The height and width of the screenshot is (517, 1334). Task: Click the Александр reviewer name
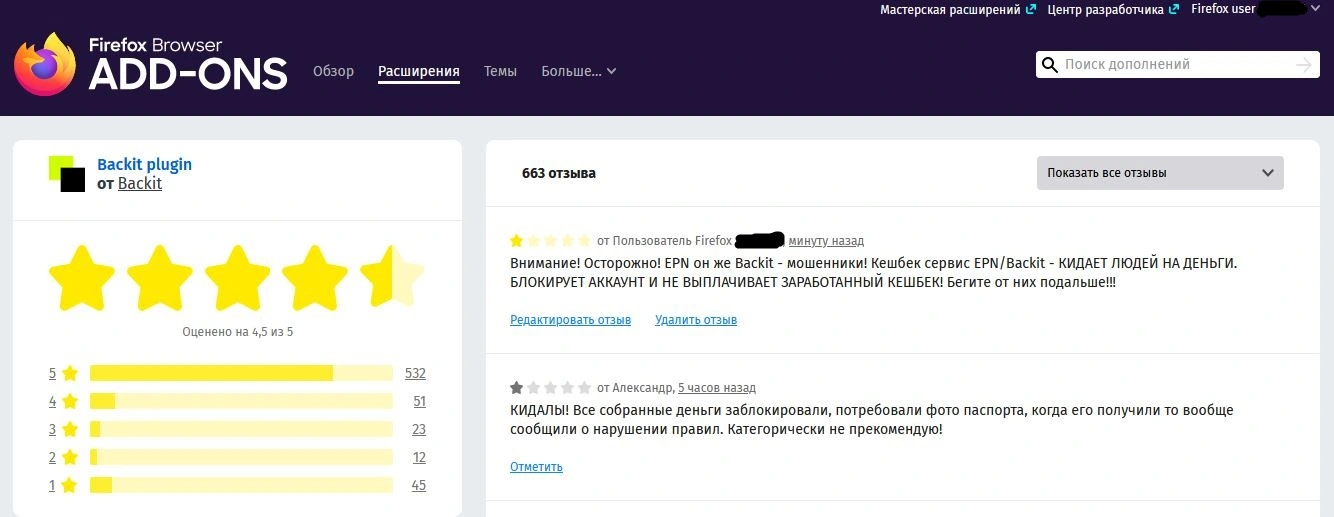[642, 388]
